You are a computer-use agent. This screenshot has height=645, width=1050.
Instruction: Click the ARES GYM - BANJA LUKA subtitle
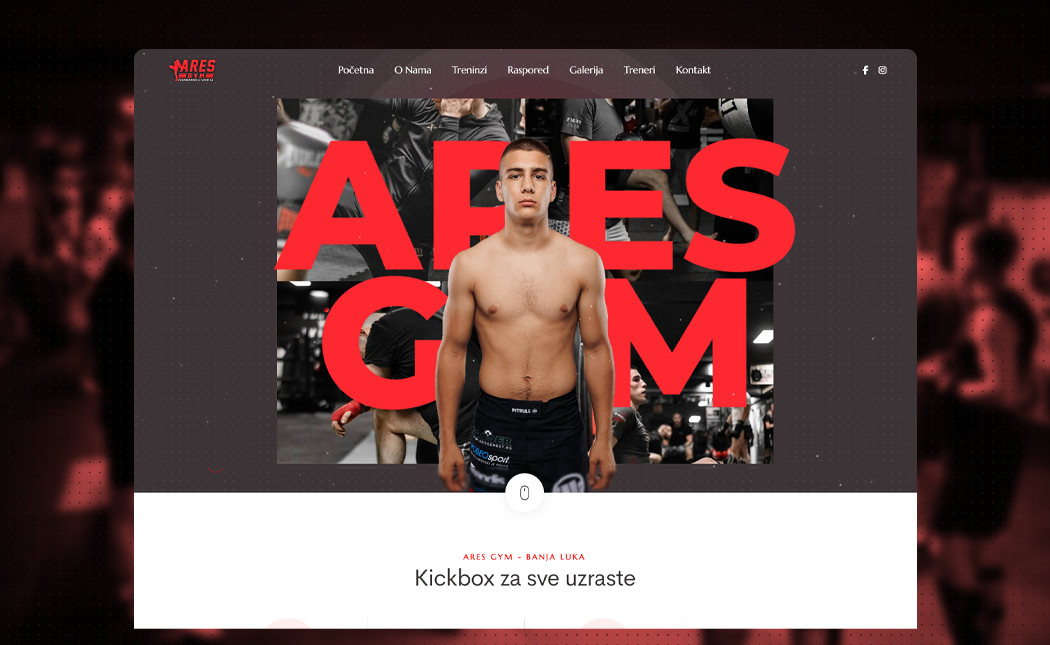[x=524, y=557]
